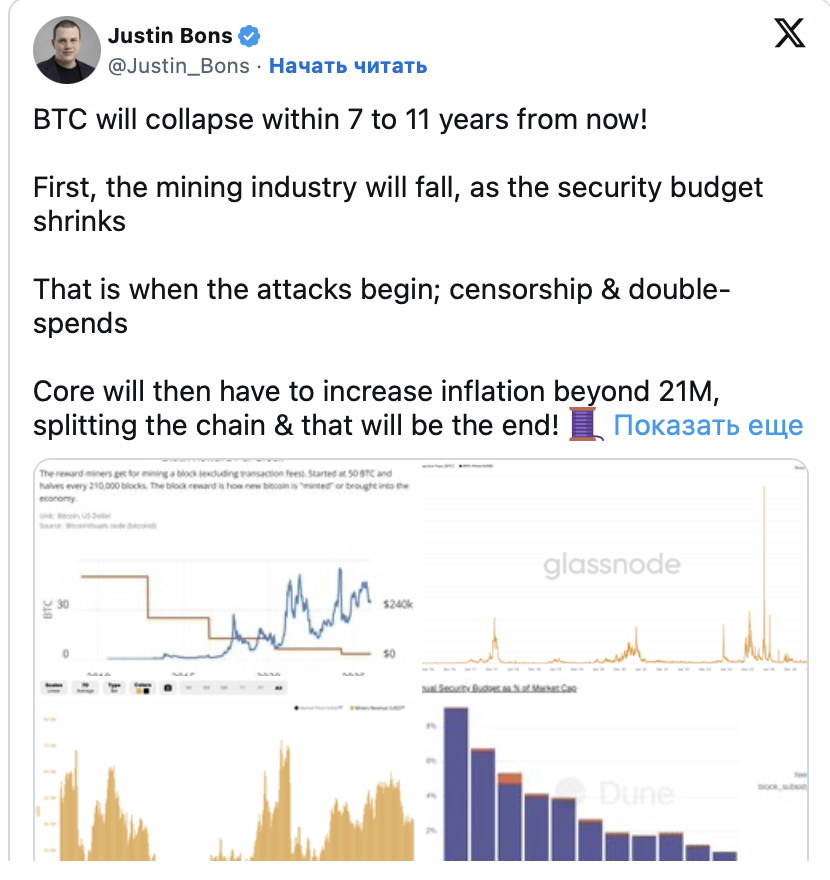The height and width of the screenshot is (880, 830).
Task: Click the blue verified badge
Action: tap(250, 36)
